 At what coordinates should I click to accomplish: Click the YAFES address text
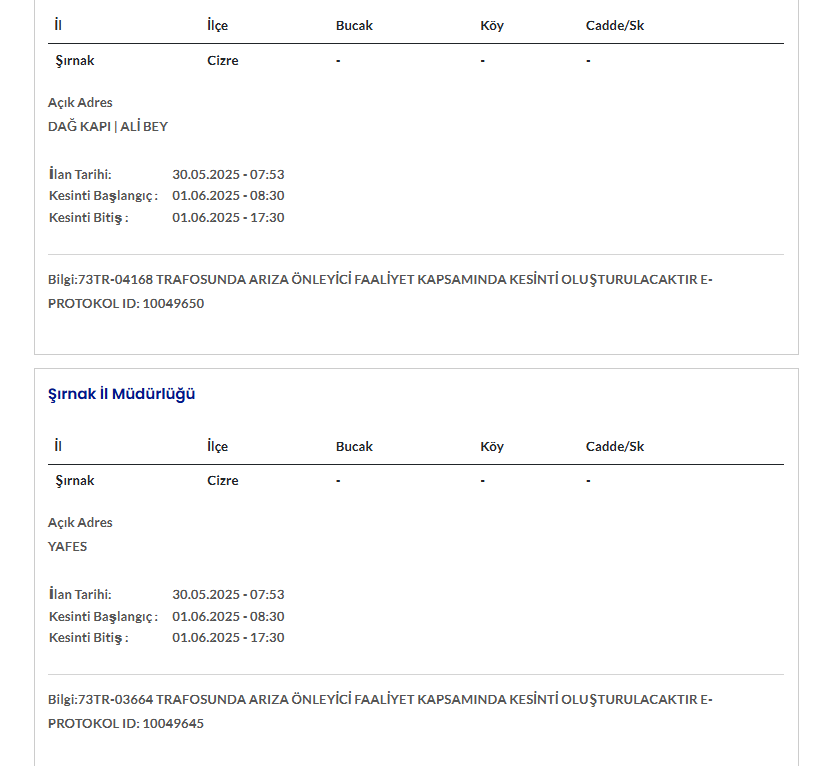pos(68,547)
